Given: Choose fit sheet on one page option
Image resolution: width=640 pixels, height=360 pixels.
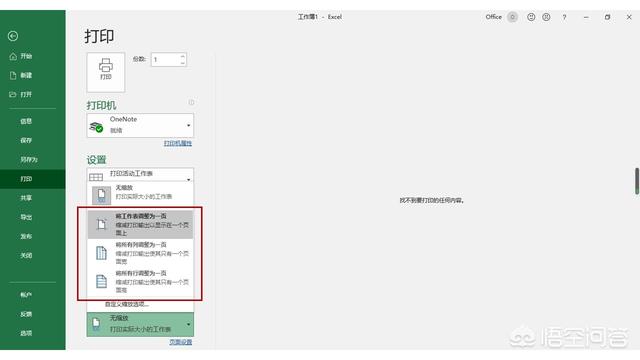Looking at the screenshot, I should tap(140, 224).
